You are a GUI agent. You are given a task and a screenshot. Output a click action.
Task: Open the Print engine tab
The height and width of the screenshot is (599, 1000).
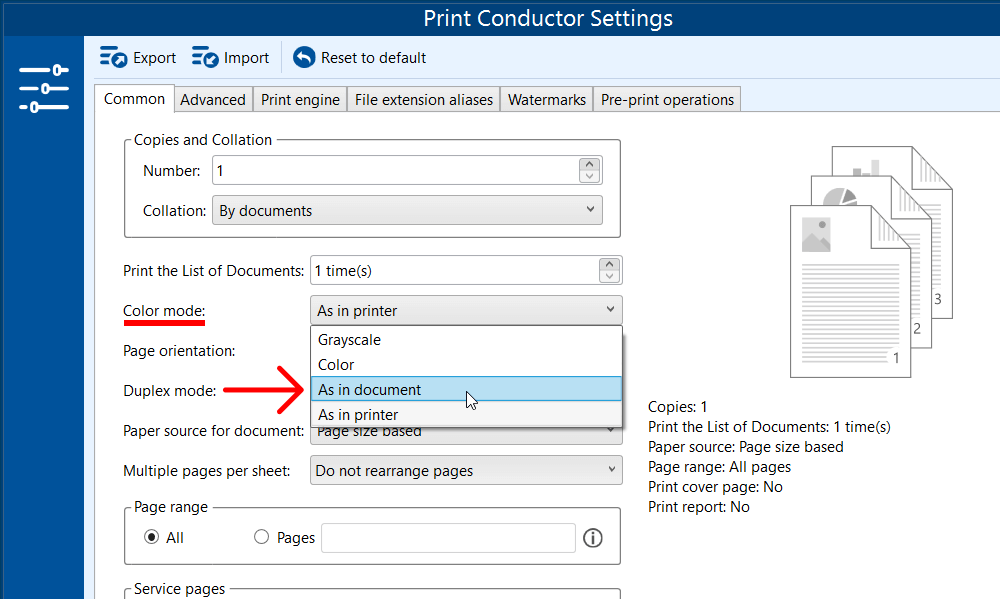[301, 100]
